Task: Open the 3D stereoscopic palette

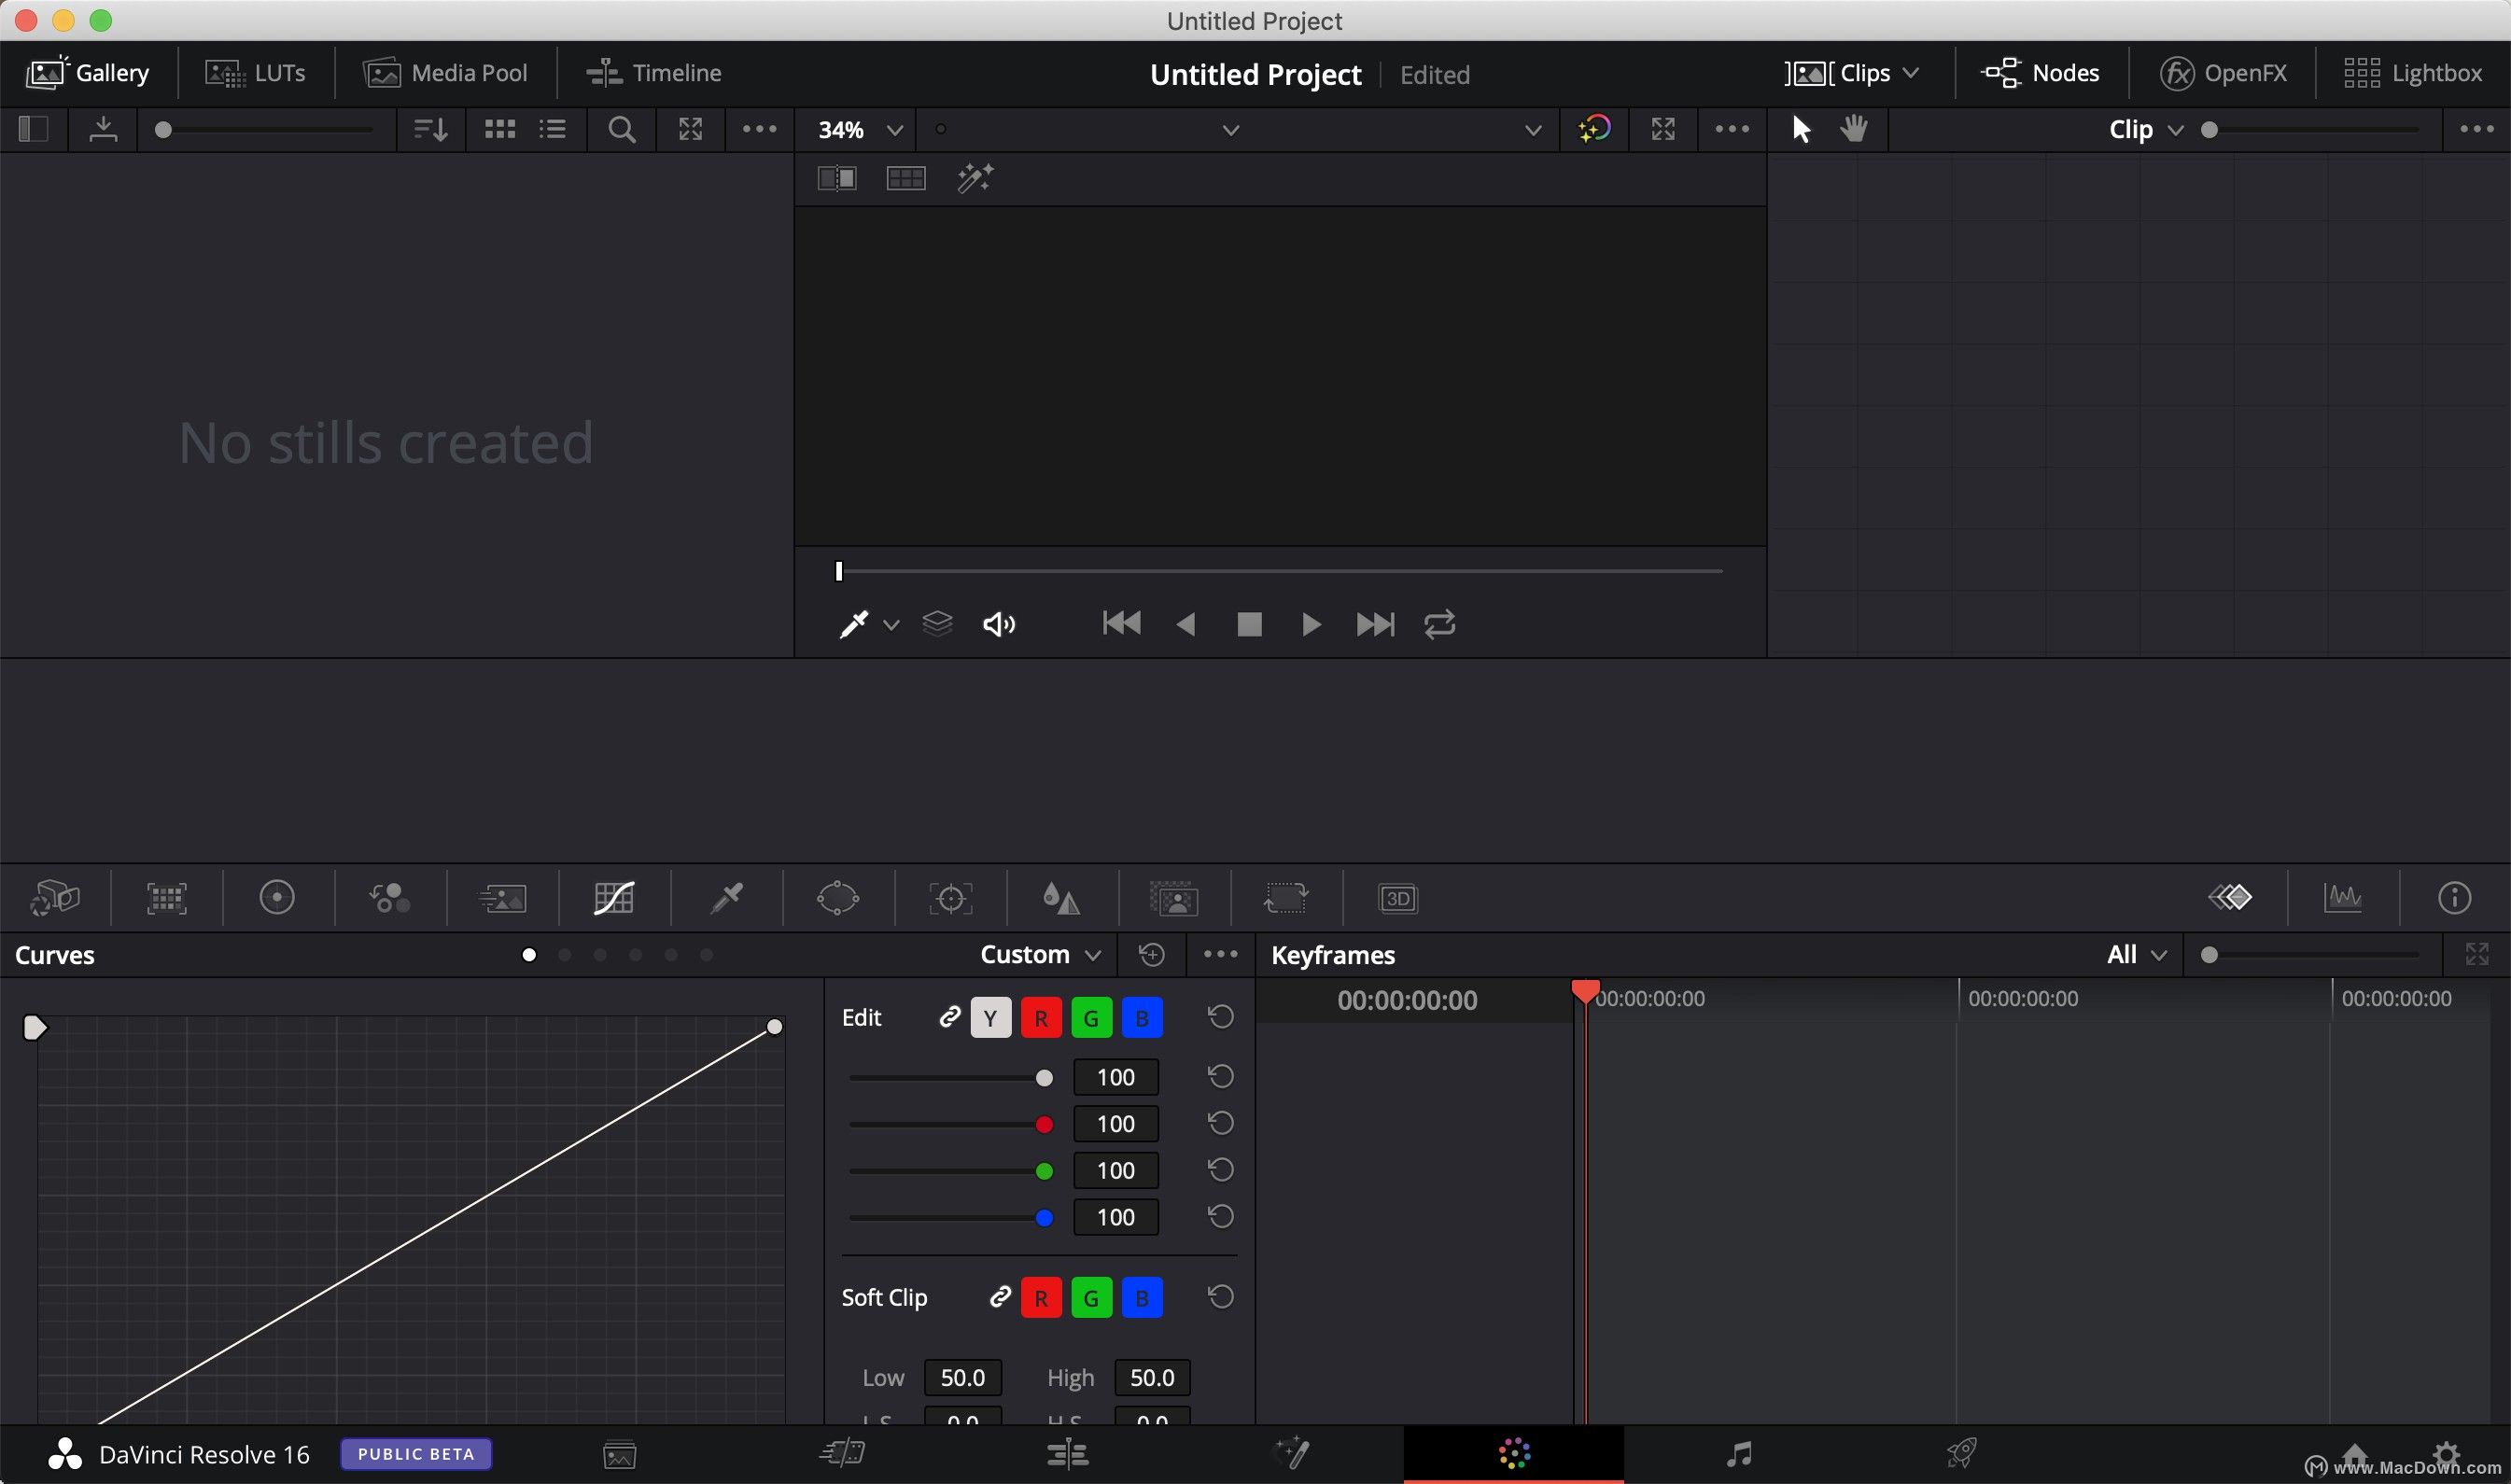Action: click(x=1398, y=898)
